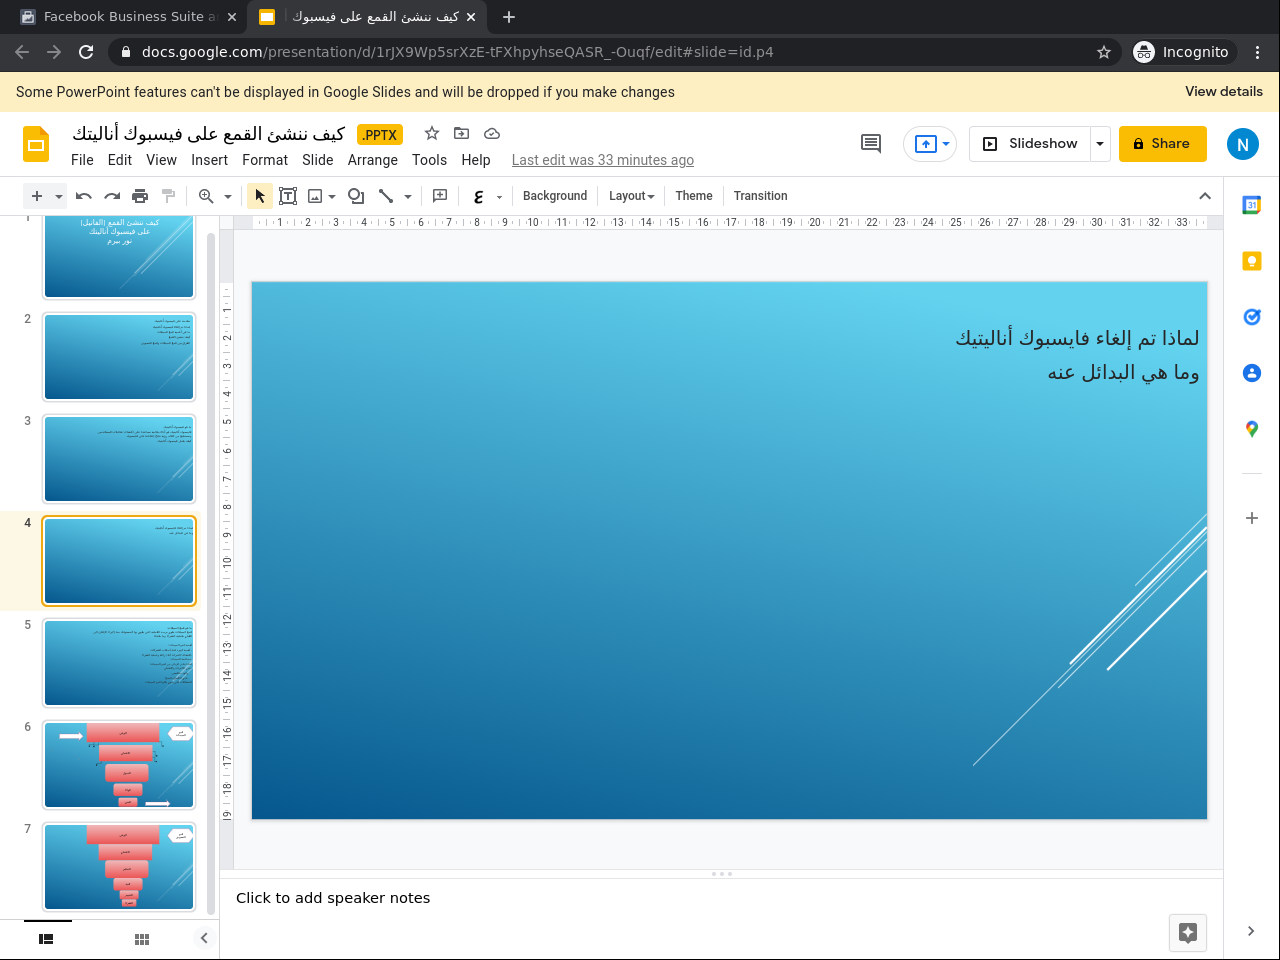Open the insert image dropdown arrow

coord(332,197)
